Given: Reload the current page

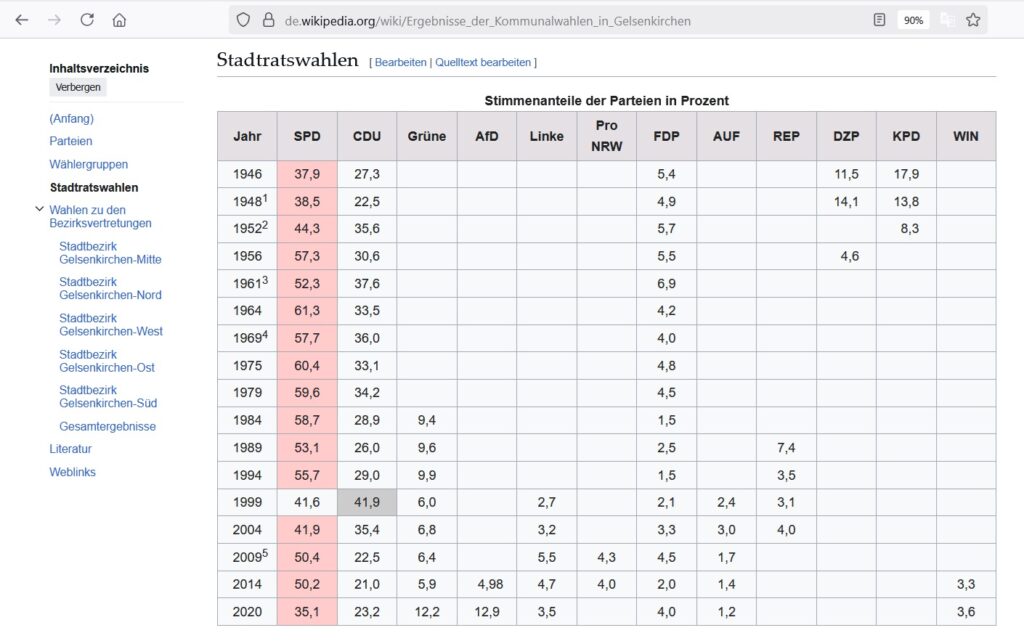Looking at the screenshot, I should click(87, 20).
